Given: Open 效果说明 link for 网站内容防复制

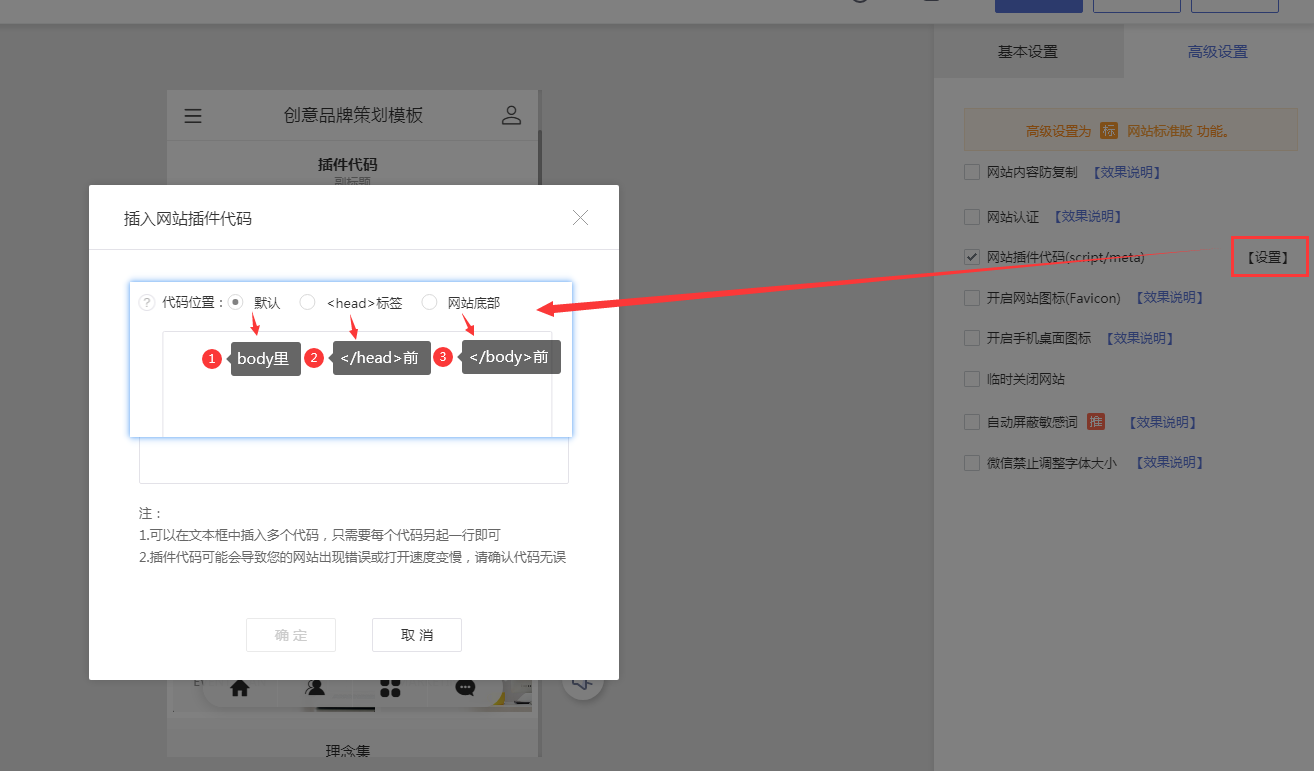Looking at the screenshot, I should point(1126,172).
